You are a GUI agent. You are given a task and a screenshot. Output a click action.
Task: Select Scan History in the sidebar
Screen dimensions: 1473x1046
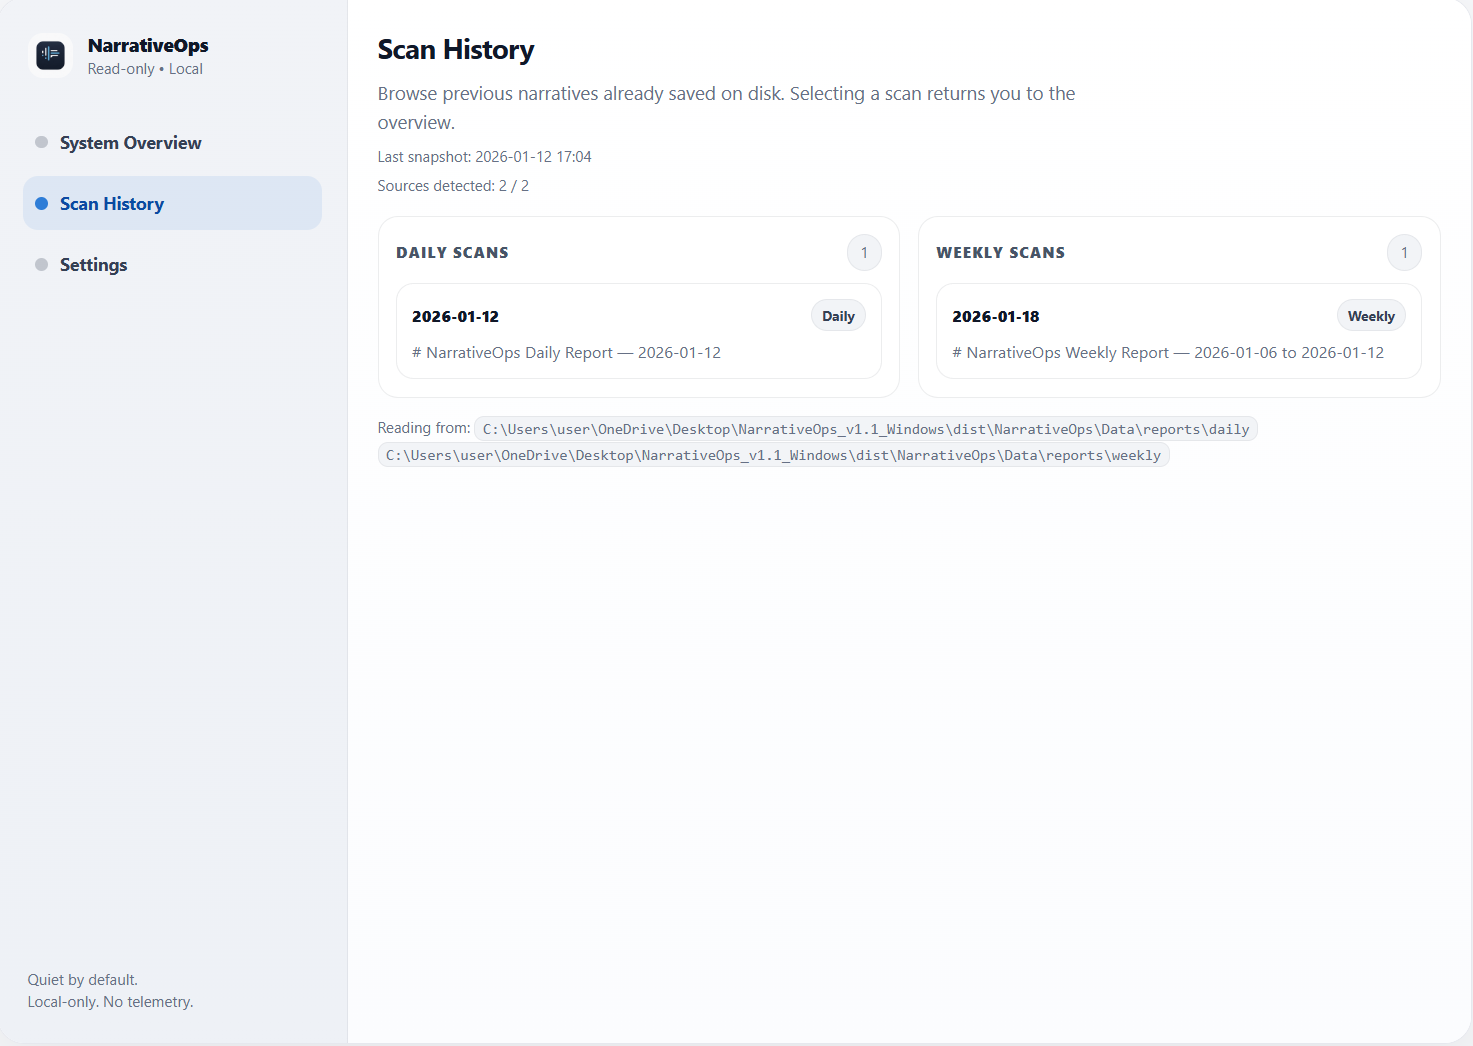click(x=112, y=204)
